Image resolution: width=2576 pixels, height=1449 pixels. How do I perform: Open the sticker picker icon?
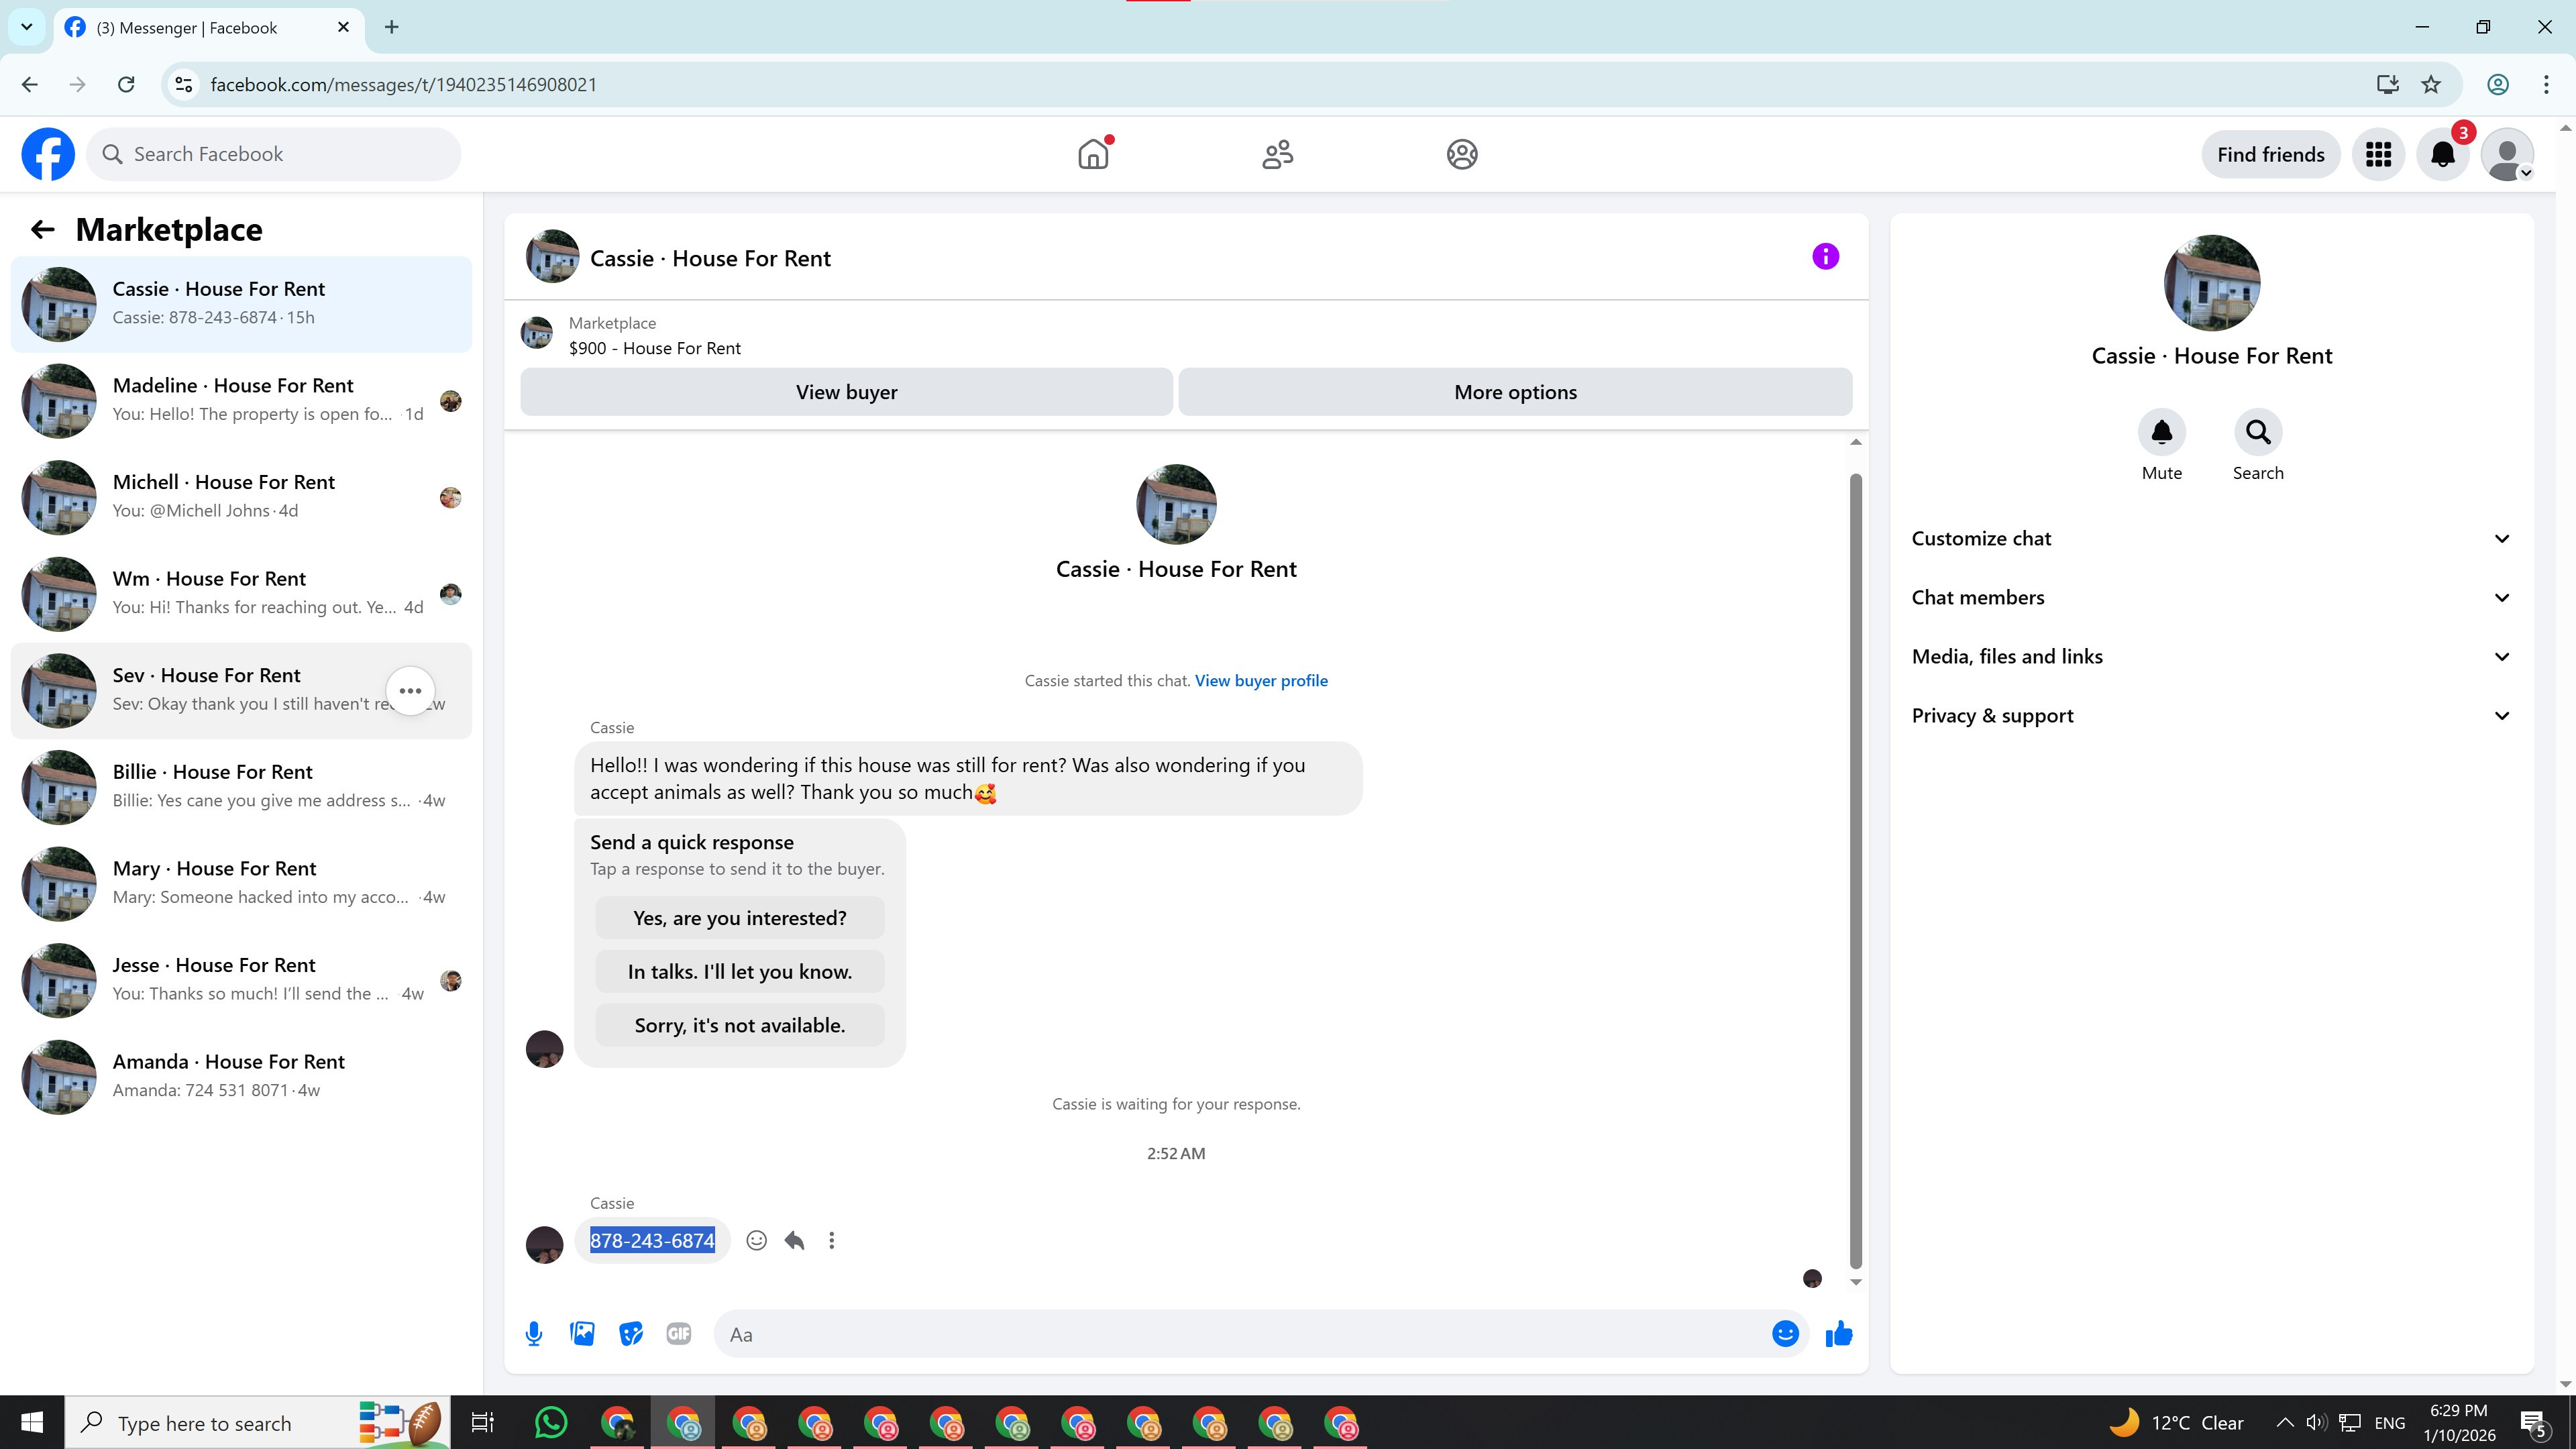[x=630, y=1333]
